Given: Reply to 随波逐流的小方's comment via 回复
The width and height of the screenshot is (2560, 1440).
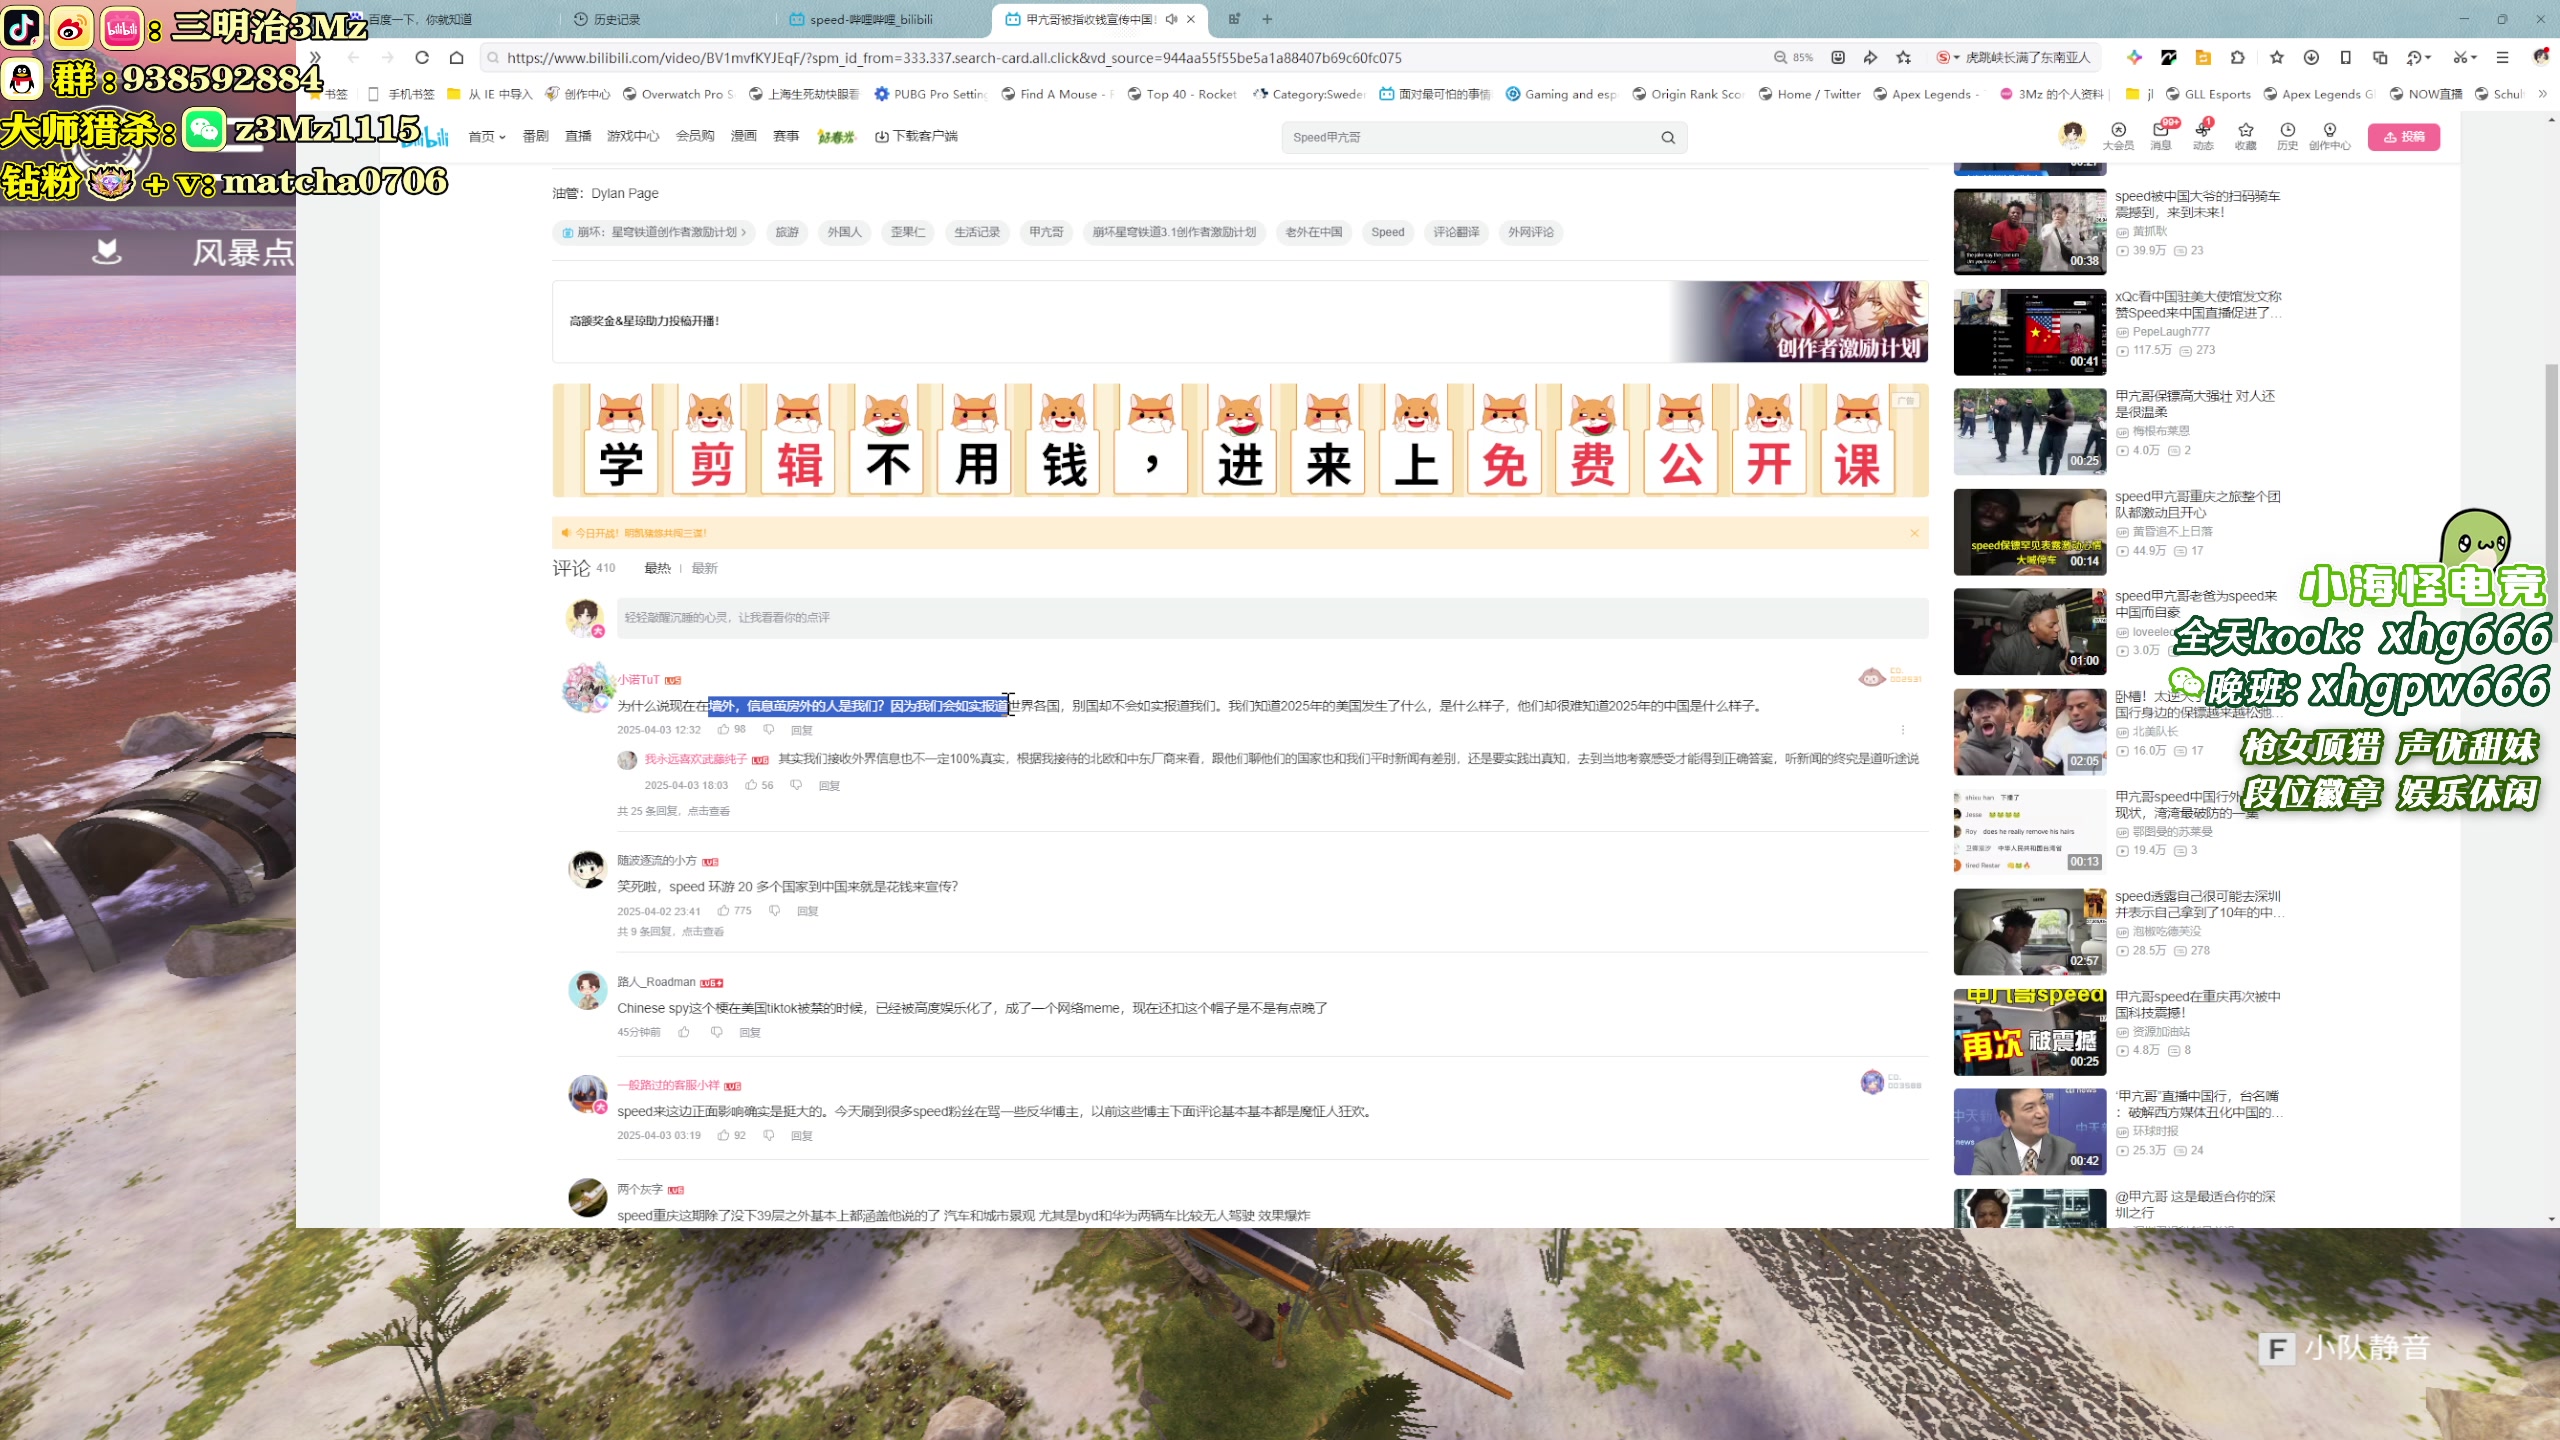Looking at the screenshot, I should pyautogui.click(x=808, y=911).
